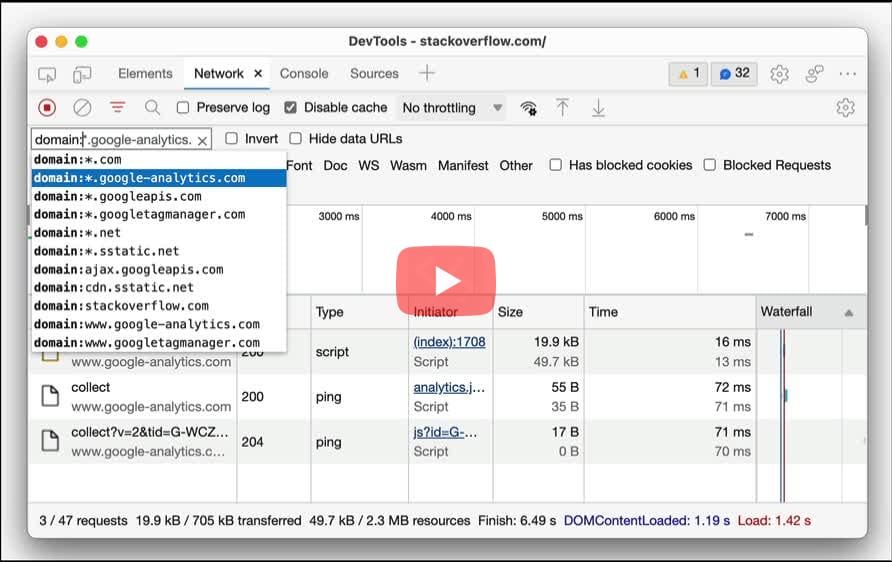This screenshot has width=892, height=562.
Task: Export HAR file with down arrow
Action: [598, 108]
